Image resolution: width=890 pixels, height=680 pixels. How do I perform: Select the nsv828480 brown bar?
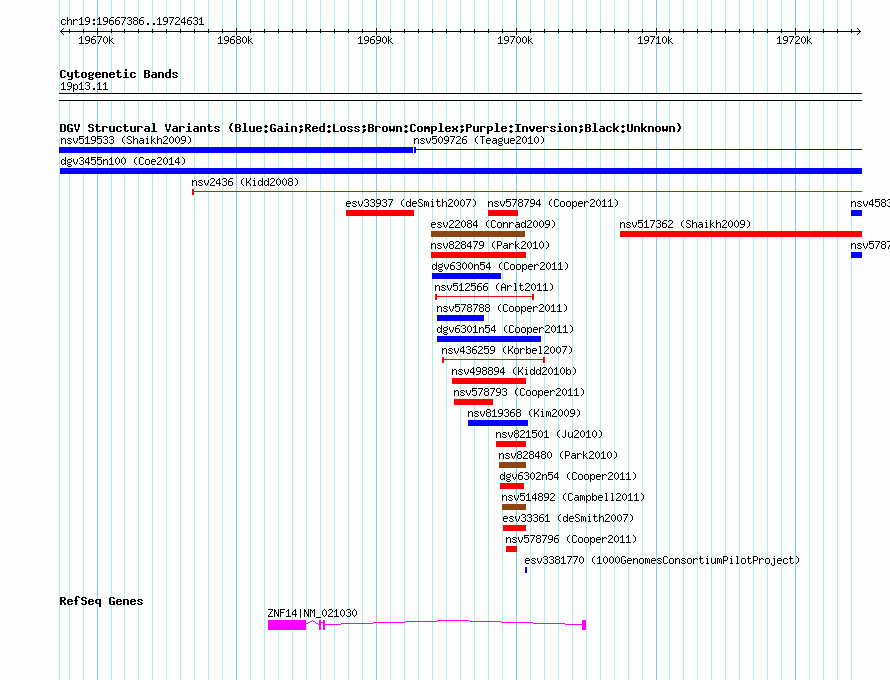tap(513, 465)
